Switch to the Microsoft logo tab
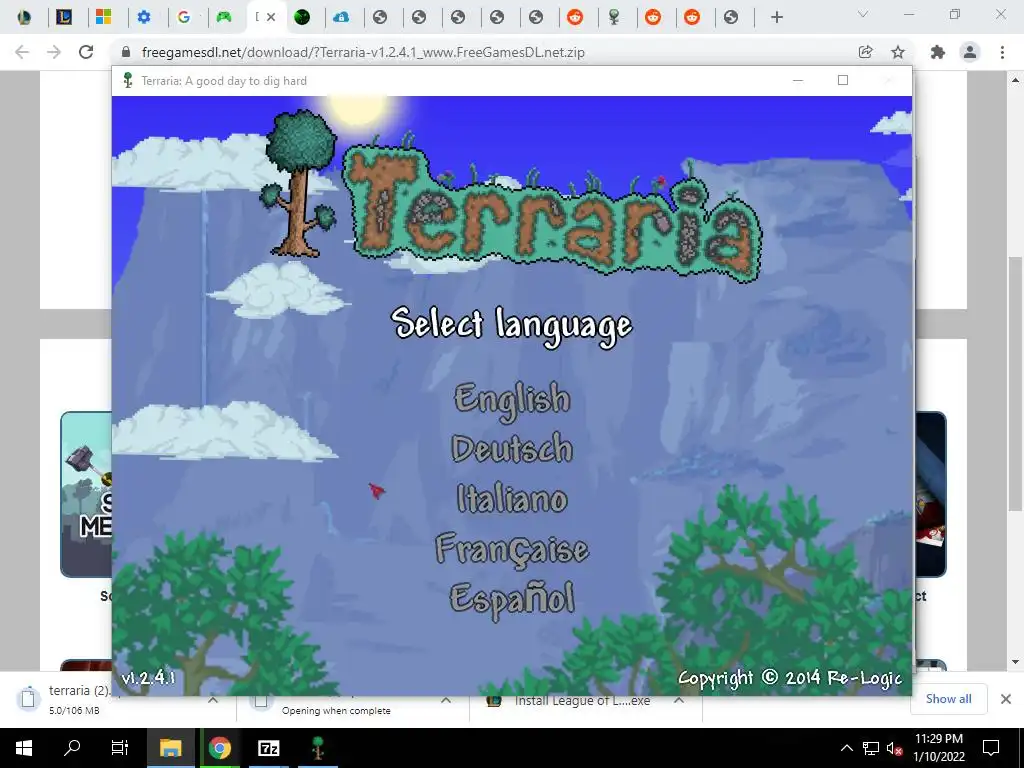Screen dimensions: 1024x768 103,17
